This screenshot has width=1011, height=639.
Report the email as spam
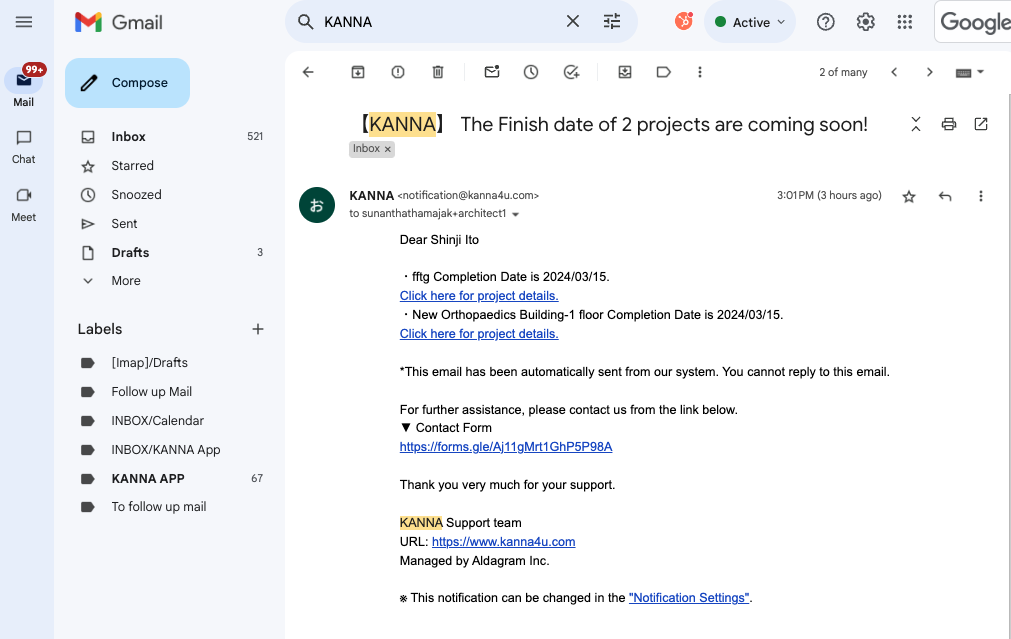point(397,71)
